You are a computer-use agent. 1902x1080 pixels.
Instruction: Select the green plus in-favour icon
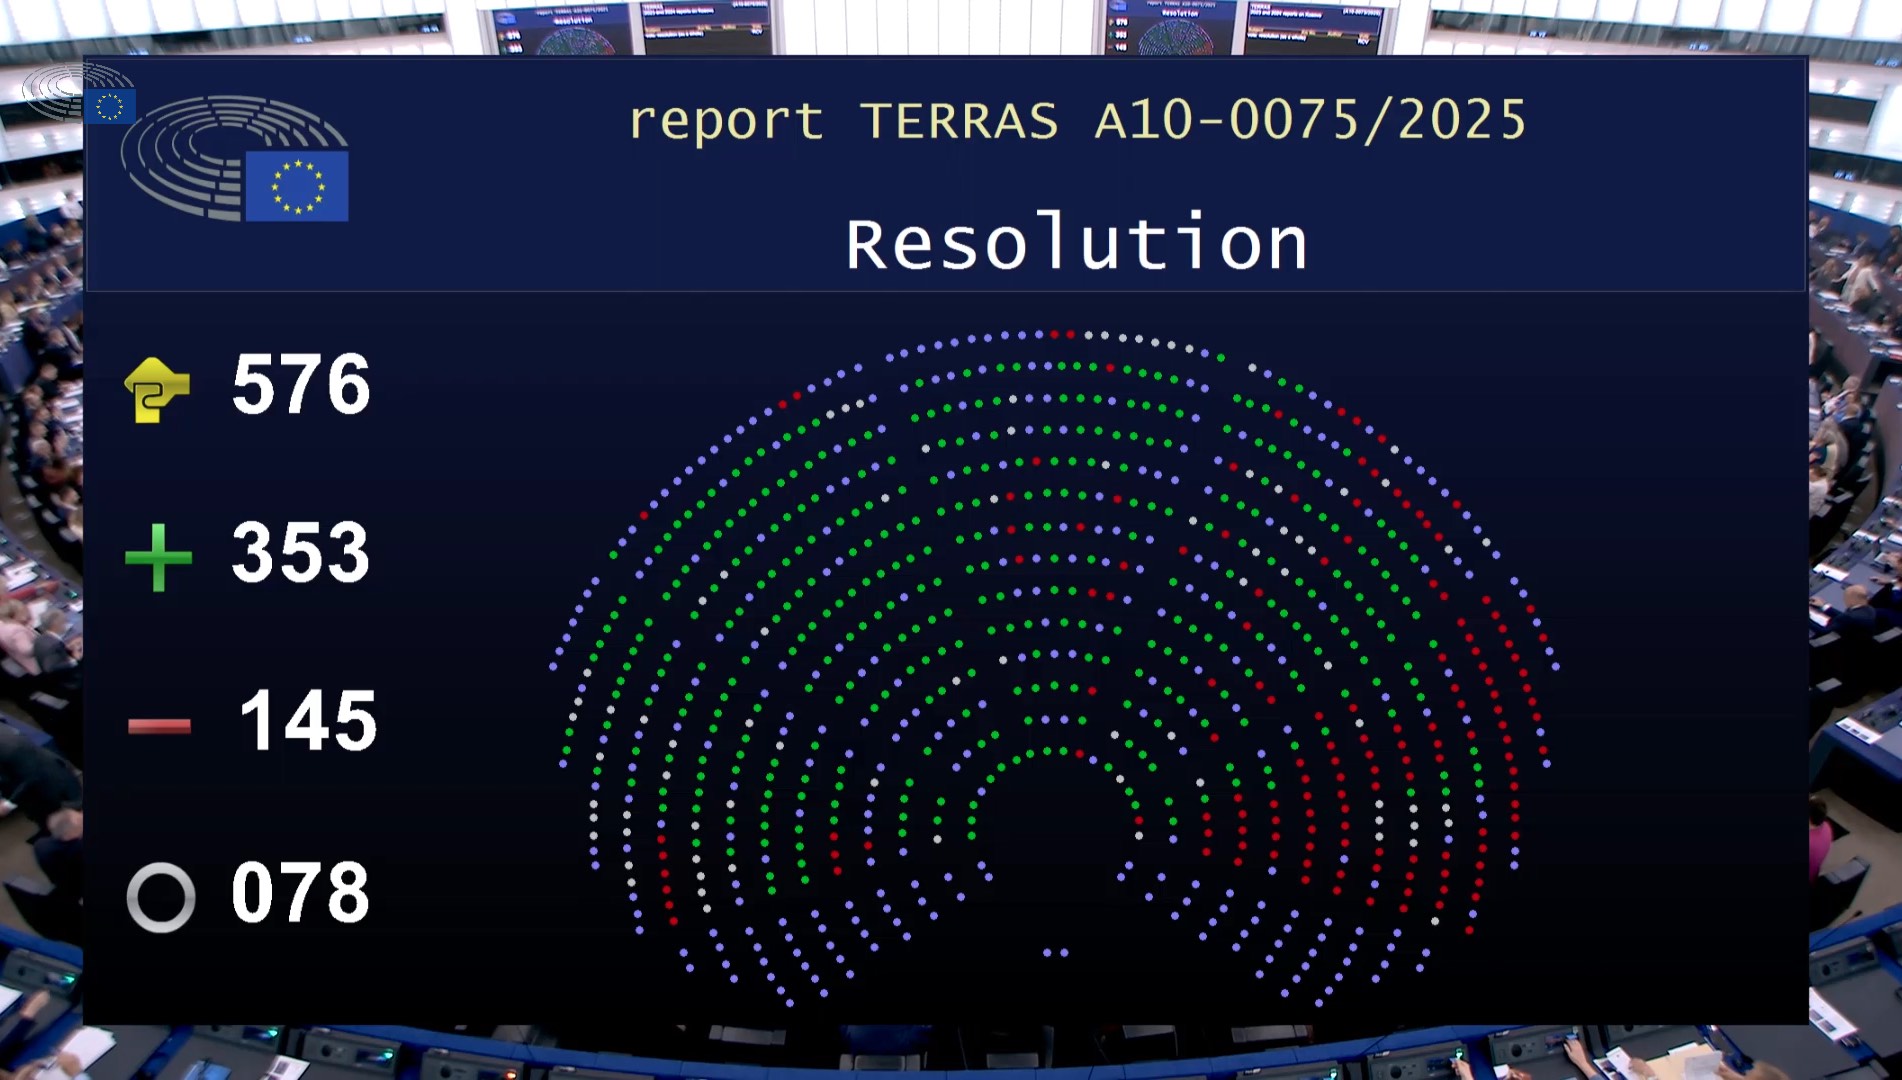coord(158,557)
